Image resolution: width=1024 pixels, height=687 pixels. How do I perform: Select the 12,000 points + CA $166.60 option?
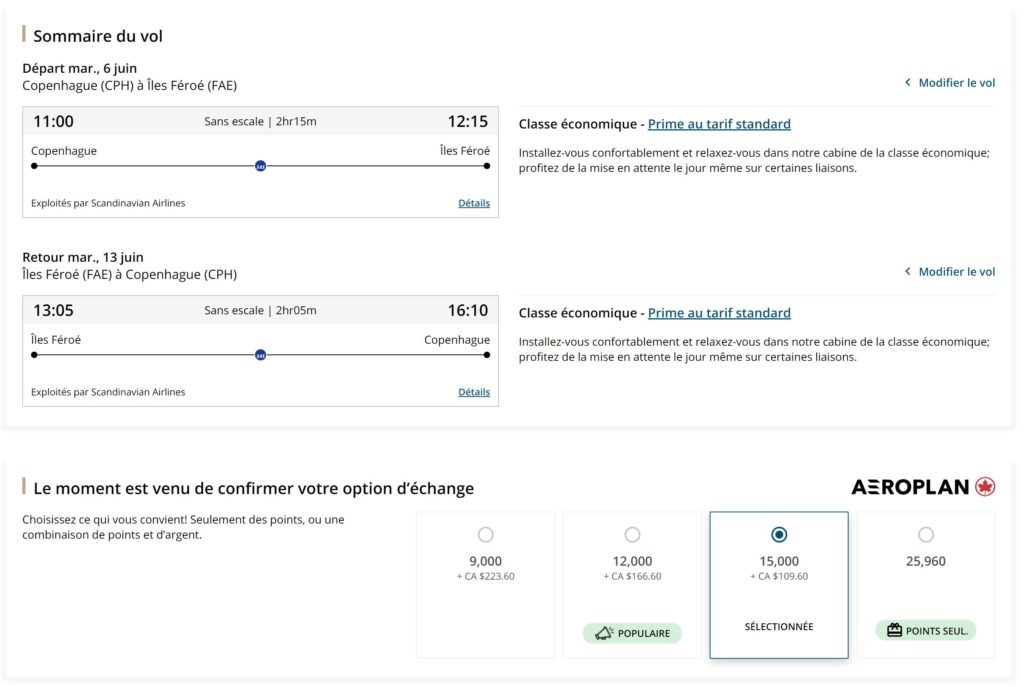(x=632, y=535)
